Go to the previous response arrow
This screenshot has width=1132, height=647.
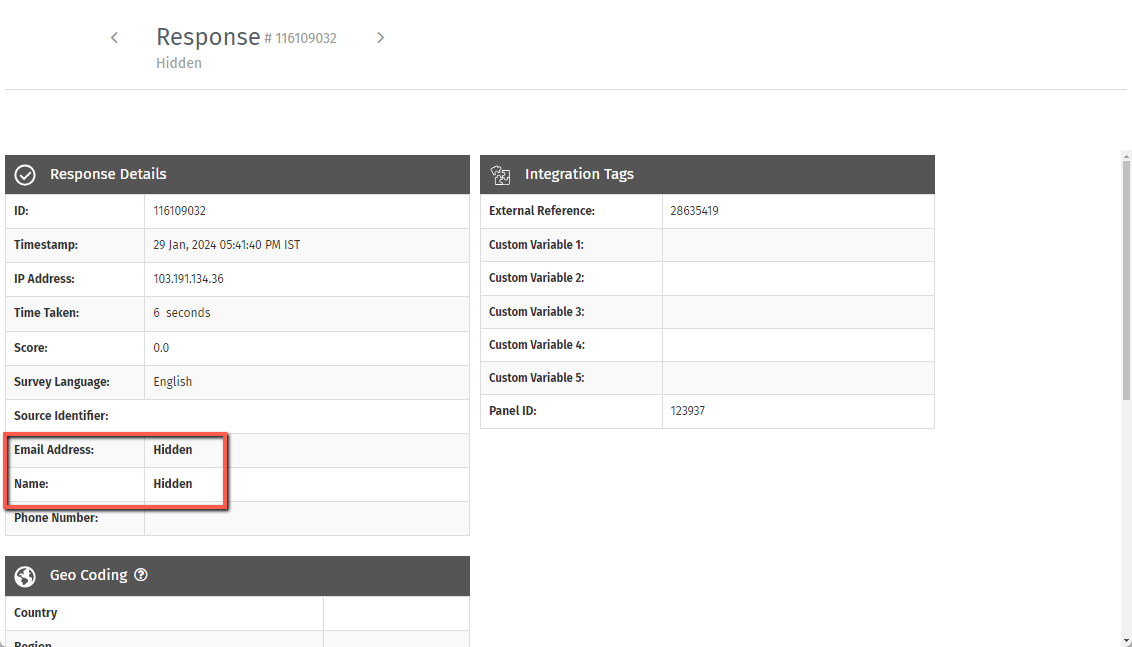[x=114, y=38]
